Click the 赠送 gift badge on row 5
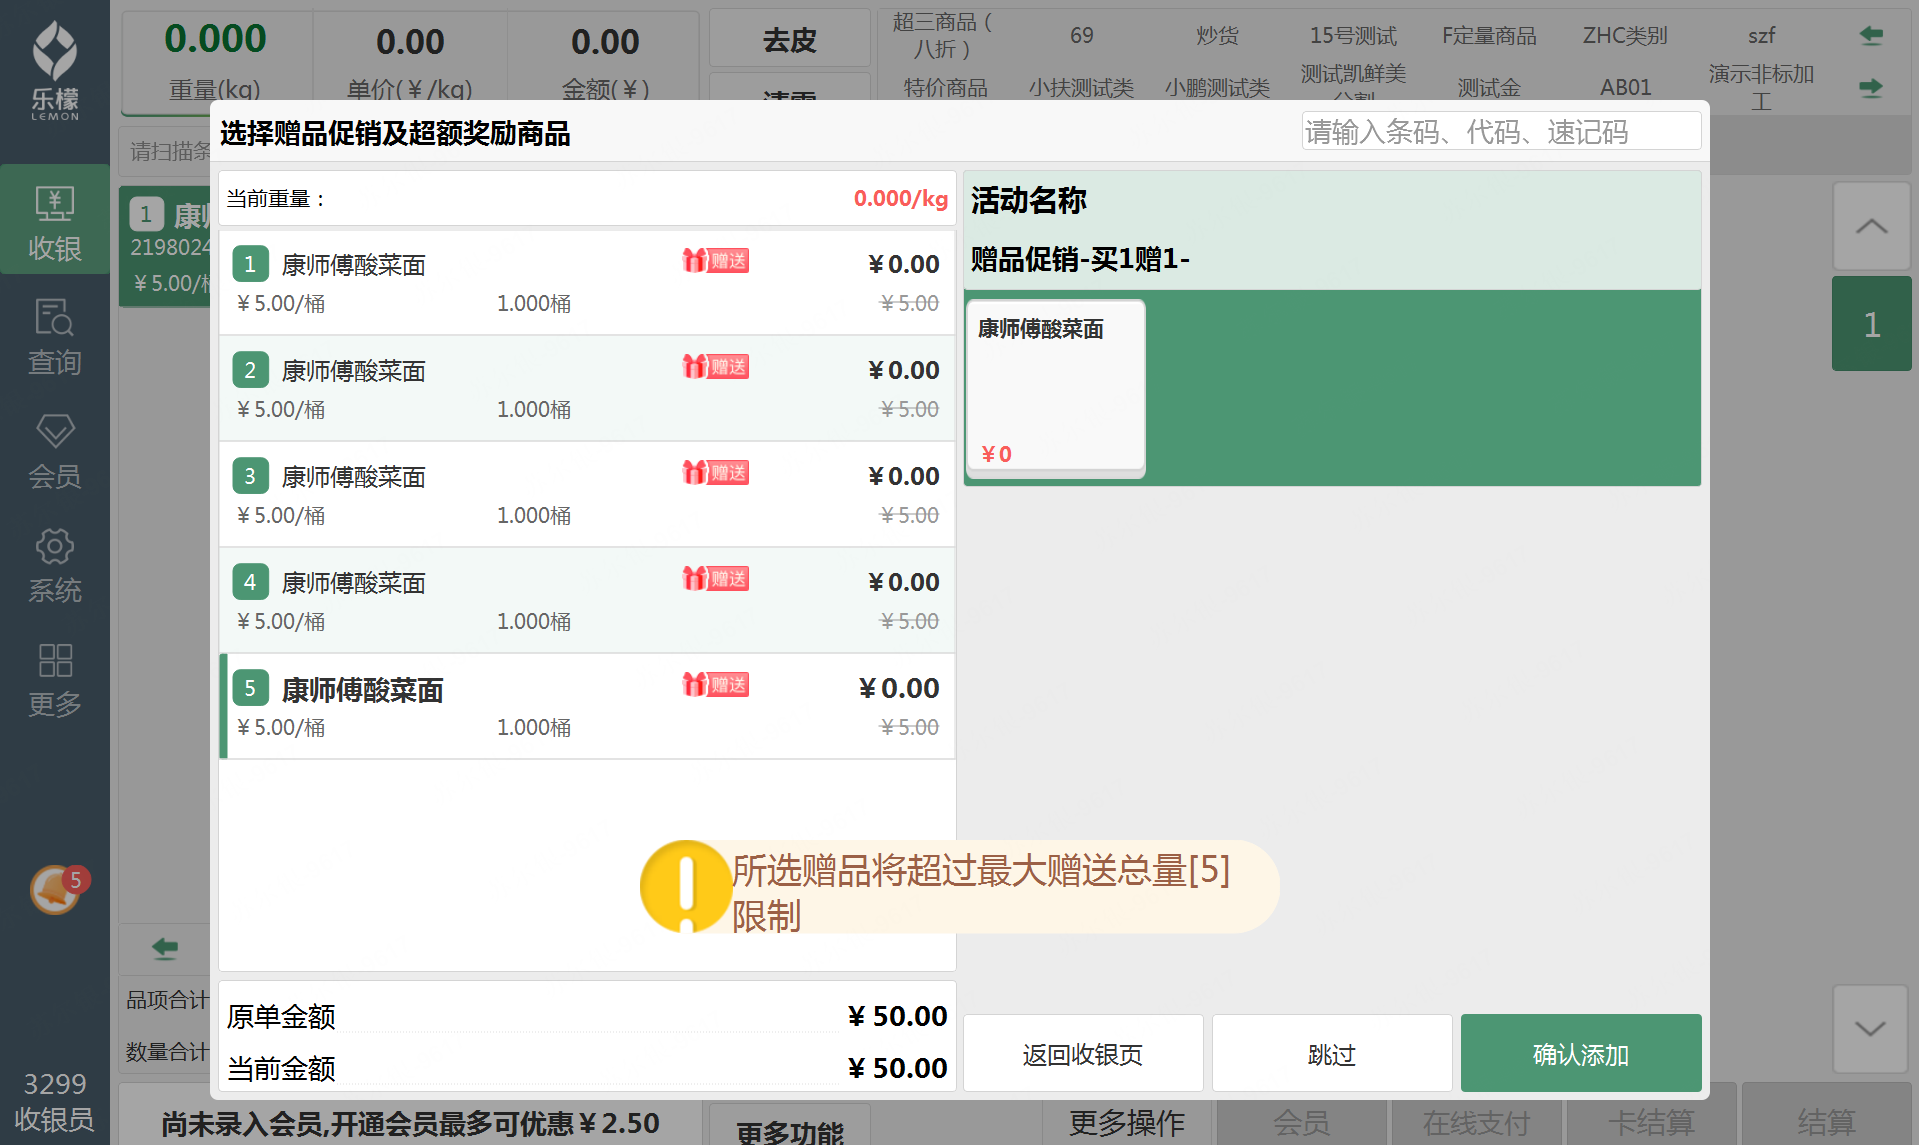Image resolution: width=1919 pixels, height=1145 pixels. [x=716, y=685]
